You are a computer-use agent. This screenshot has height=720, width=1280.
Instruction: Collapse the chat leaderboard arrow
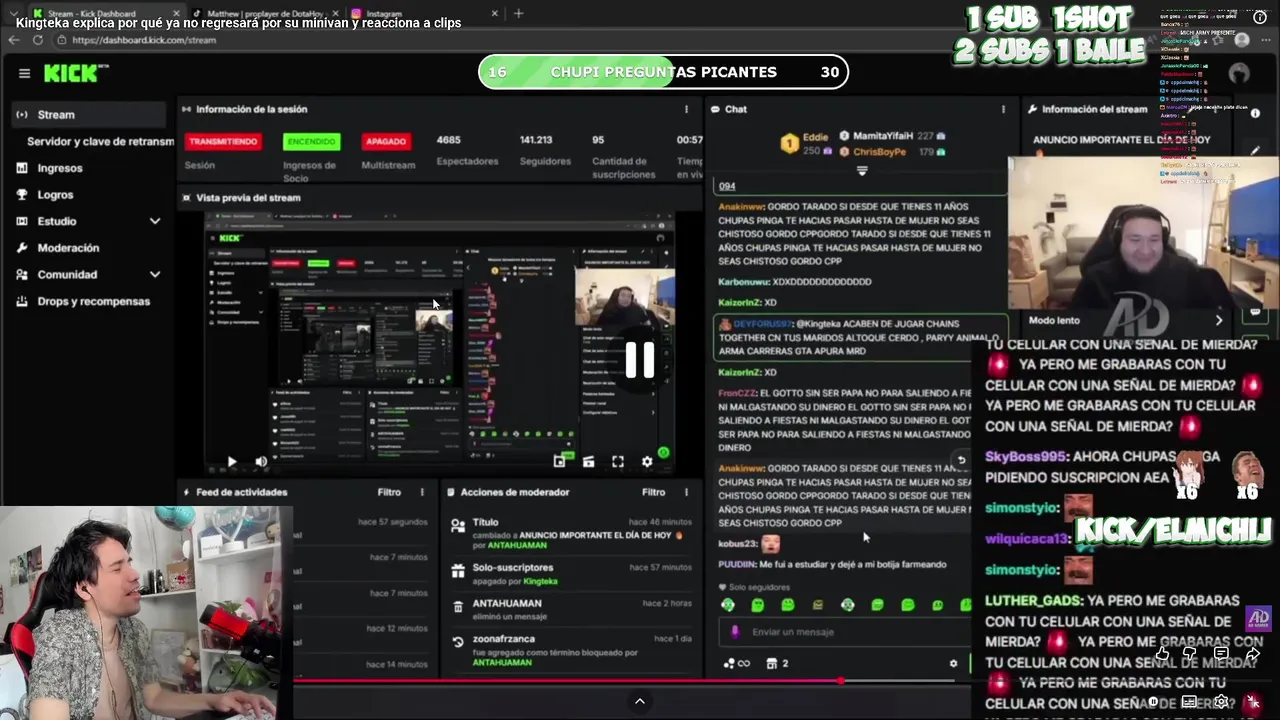(x=862, y=171)
